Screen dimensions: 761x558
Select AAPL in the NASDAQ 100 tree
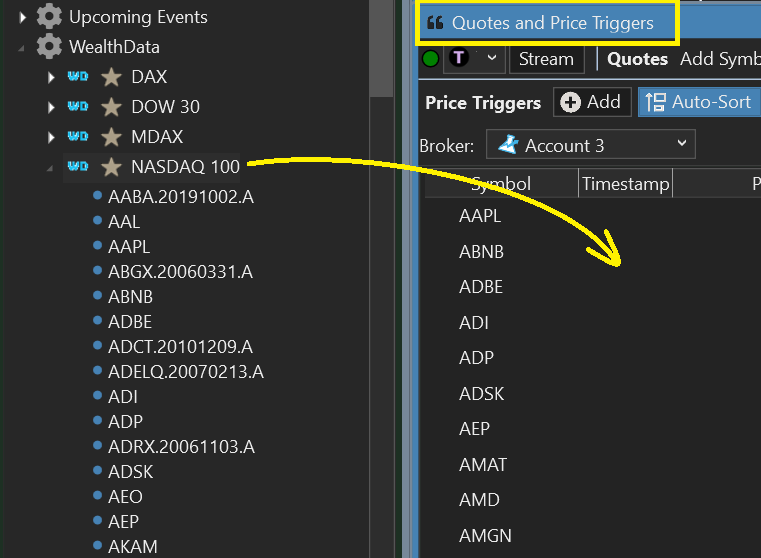click(128, 247)
